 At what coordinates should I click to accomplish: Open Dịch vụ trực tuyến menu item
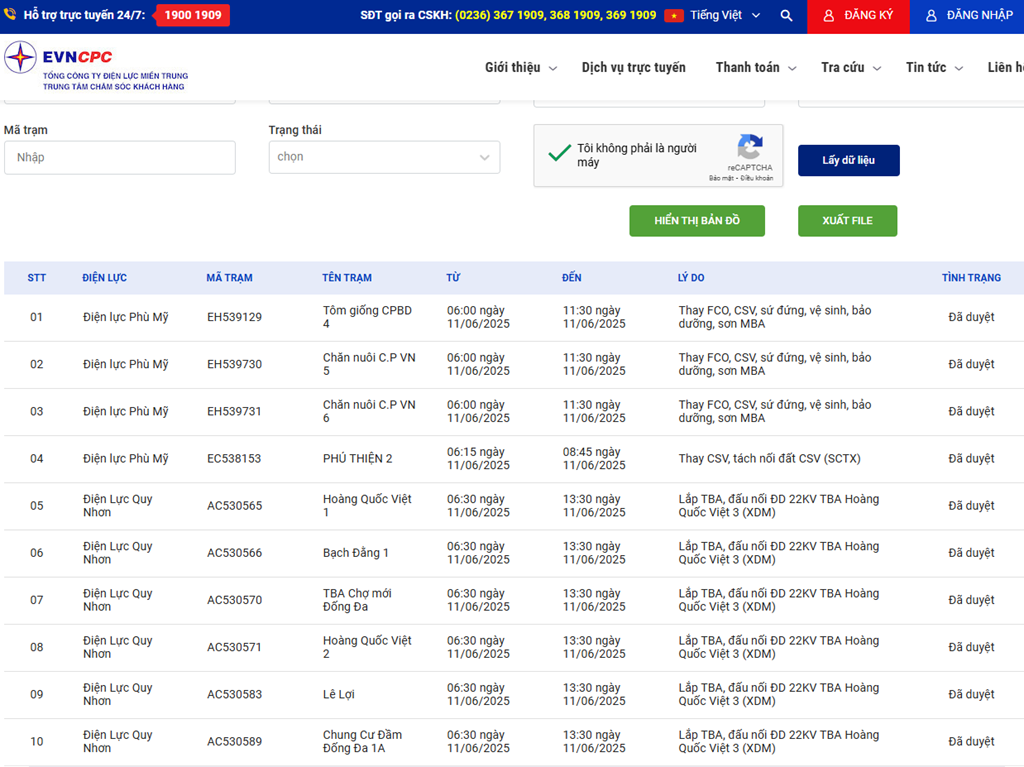coord(634,67)
